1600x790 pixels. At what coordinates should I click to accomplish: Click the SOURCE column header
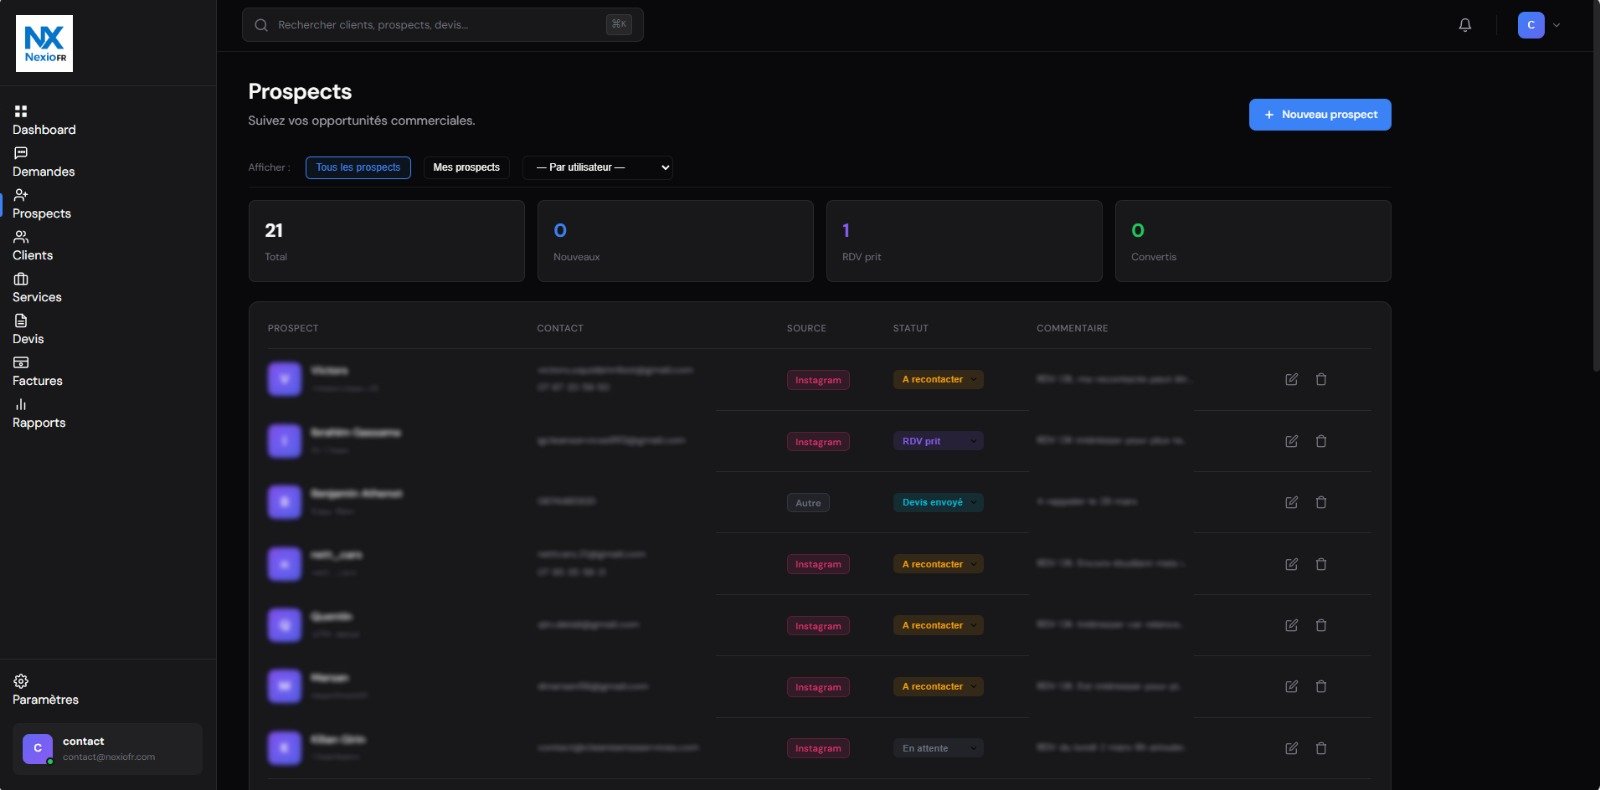pyautogui.click(x=806, y=328)
